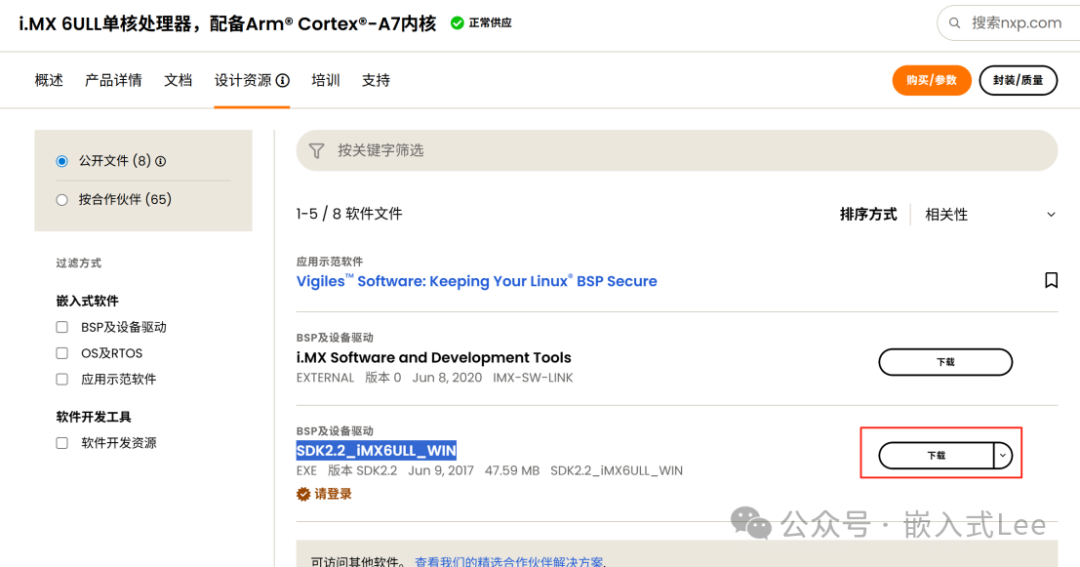The image size is (1080, 567).
Task: Bookmark the Vigiles Software entry
Action: tap(1051, 280)
